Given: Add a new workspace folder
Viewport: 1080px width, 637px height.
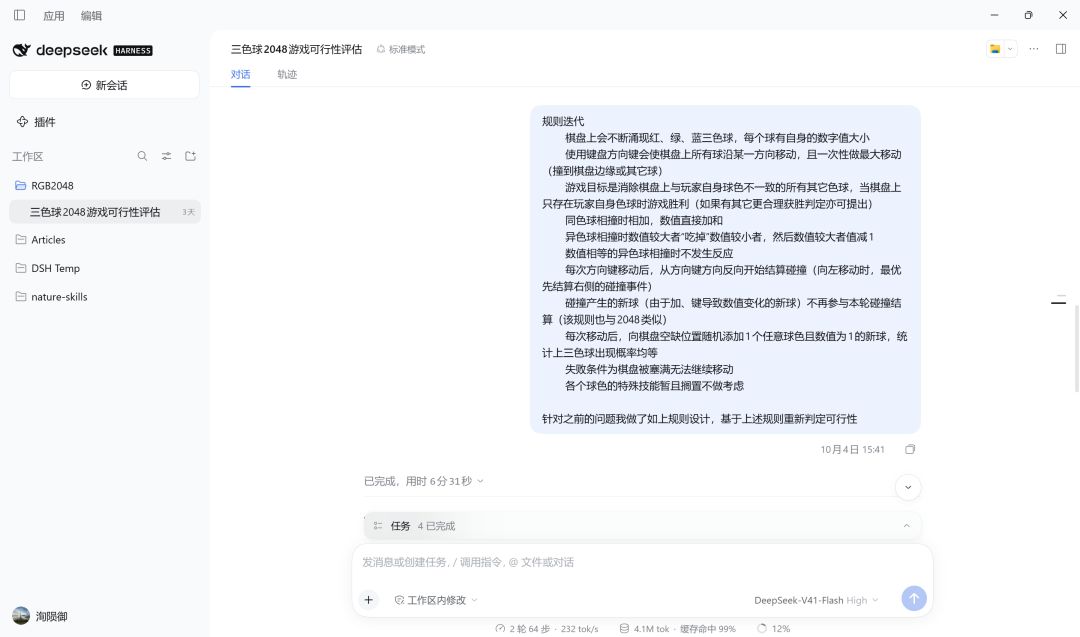Looking at the screenshot, I should (x=190, y=156).
